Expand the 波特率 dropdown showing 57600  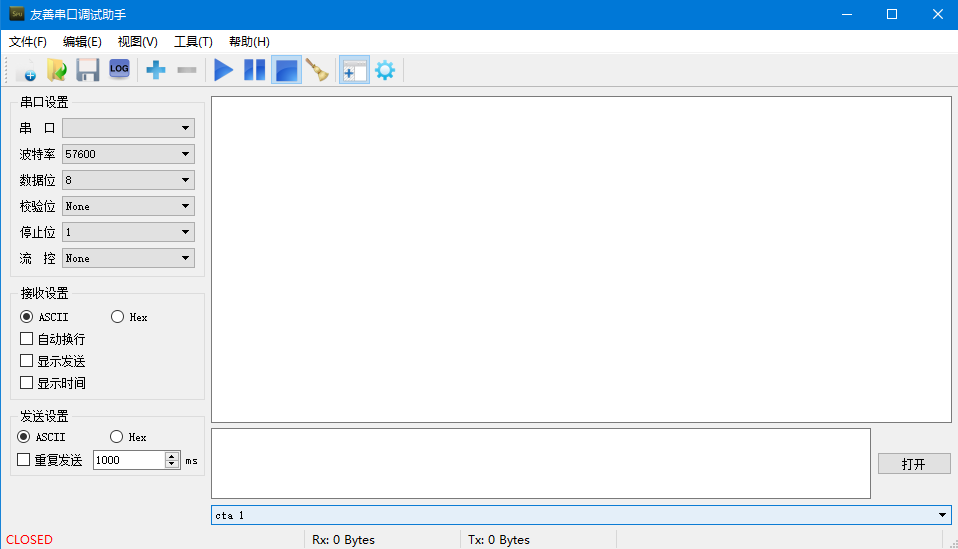tap(128, 154)
